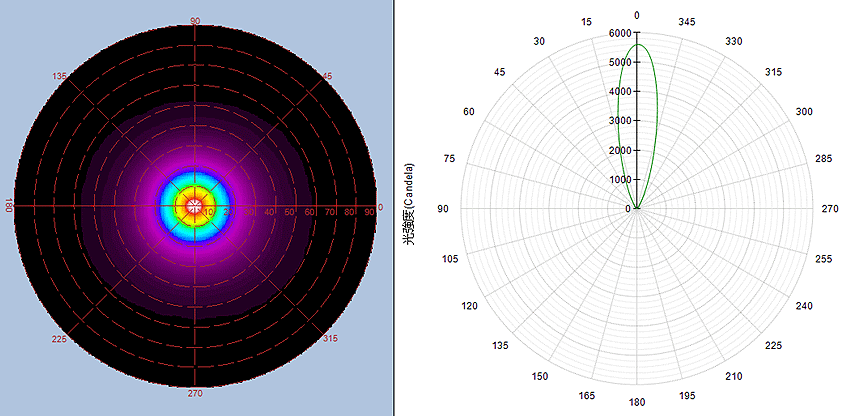Click the white center hotspot of the heatmap
Viewport: 851px width, 416px height.
194,207
